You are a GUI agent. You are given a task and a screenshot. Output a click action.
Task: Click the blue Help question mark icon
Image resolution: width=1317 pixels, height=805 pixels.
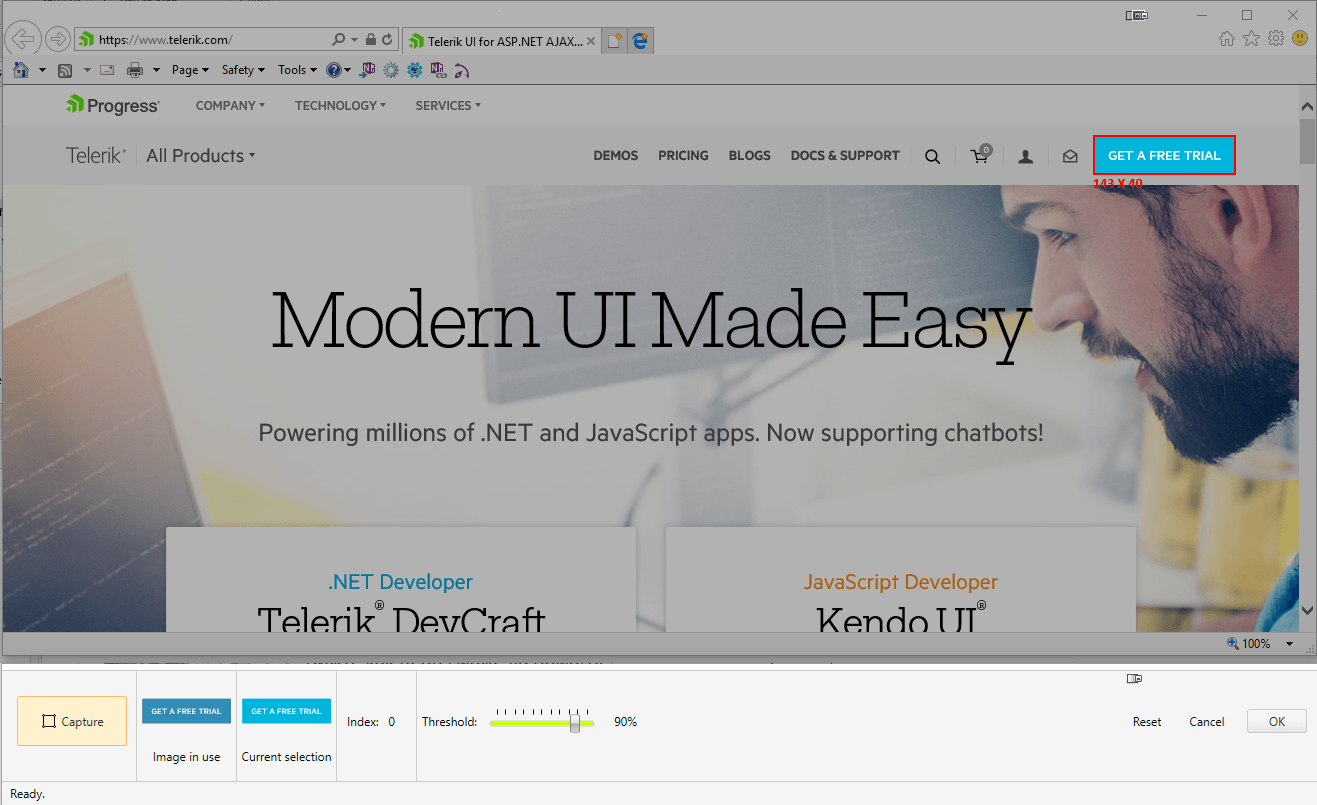point(334,70)
